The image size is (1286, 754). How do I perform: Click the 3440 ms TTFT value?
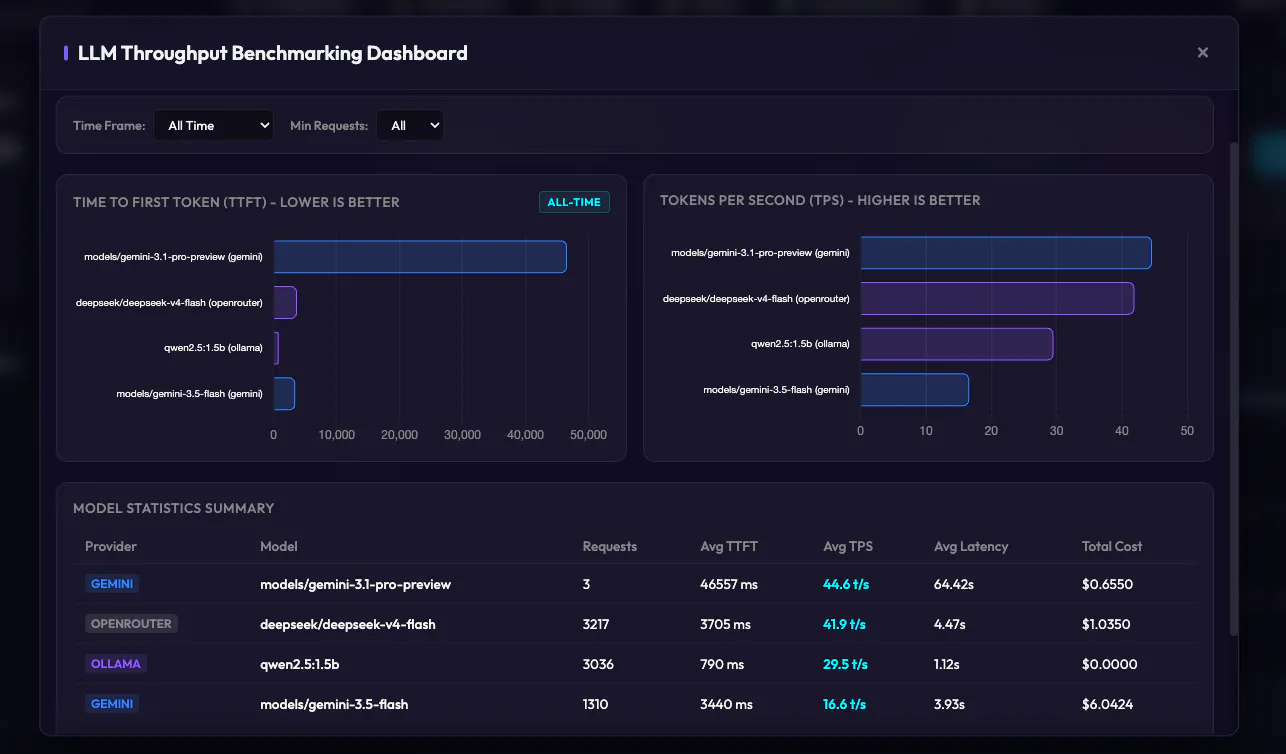pyautogui.click(x=726, y=704)
